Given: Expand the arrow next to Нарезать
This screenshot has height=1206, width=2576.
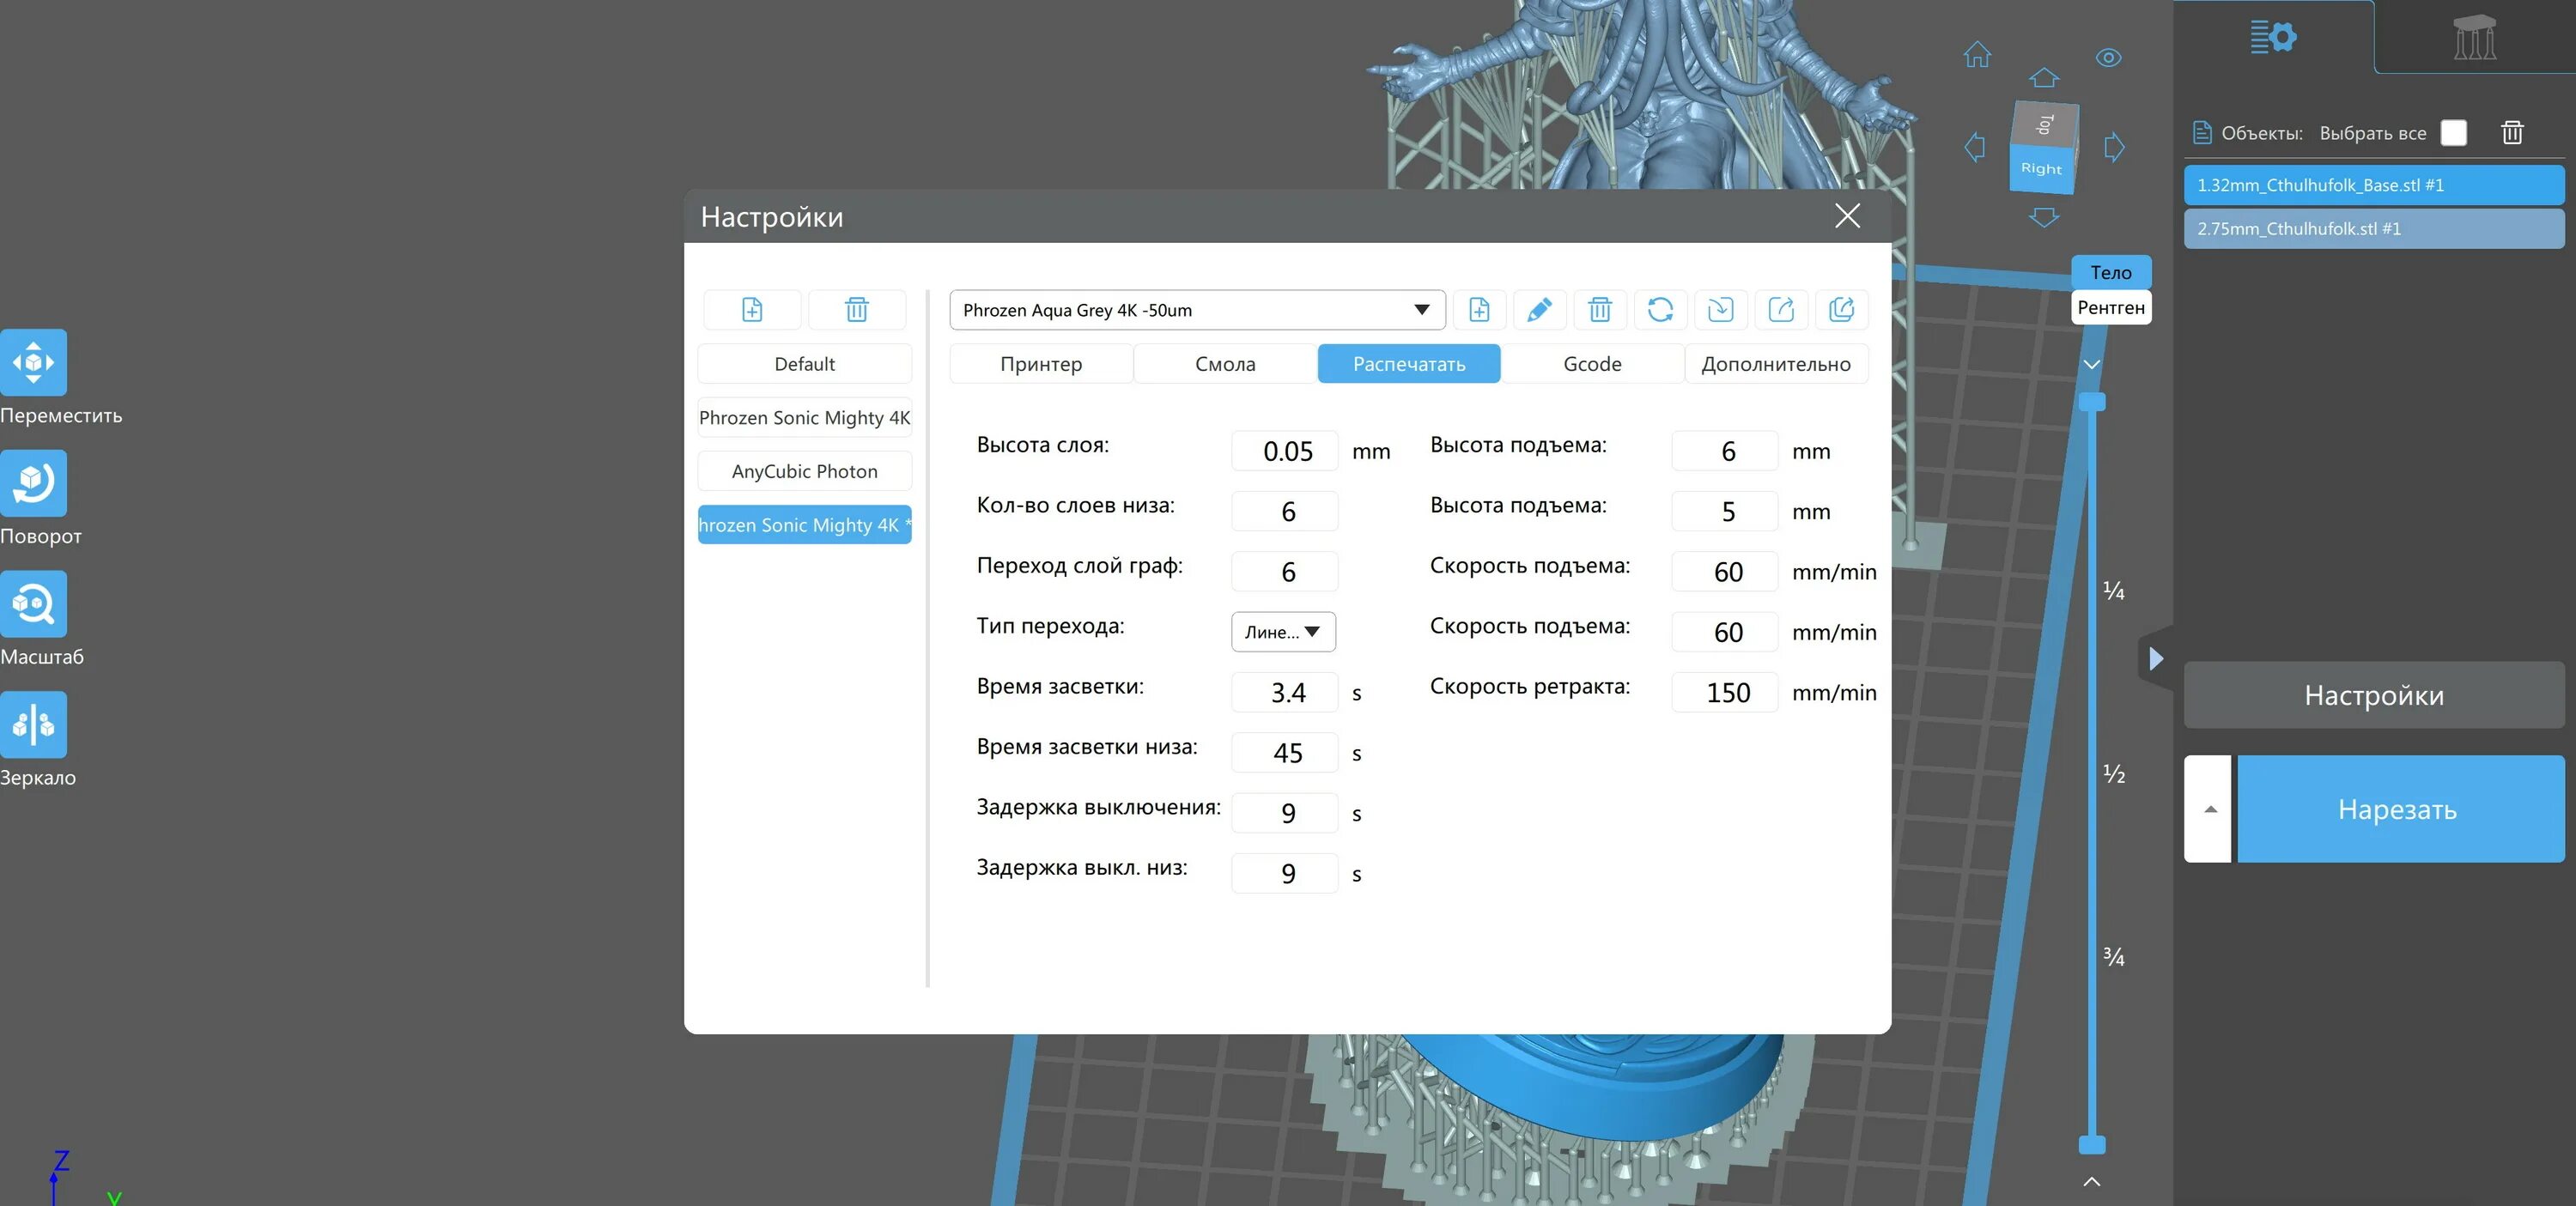Looking at the screenshot, I should (2210, 809).
